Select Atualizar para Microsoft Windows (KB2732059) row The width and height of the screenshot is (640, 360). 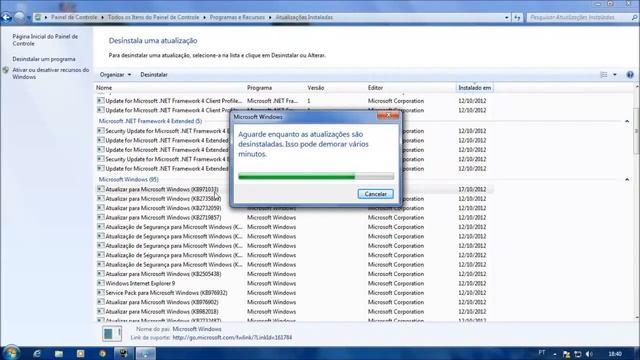(295, 208)
